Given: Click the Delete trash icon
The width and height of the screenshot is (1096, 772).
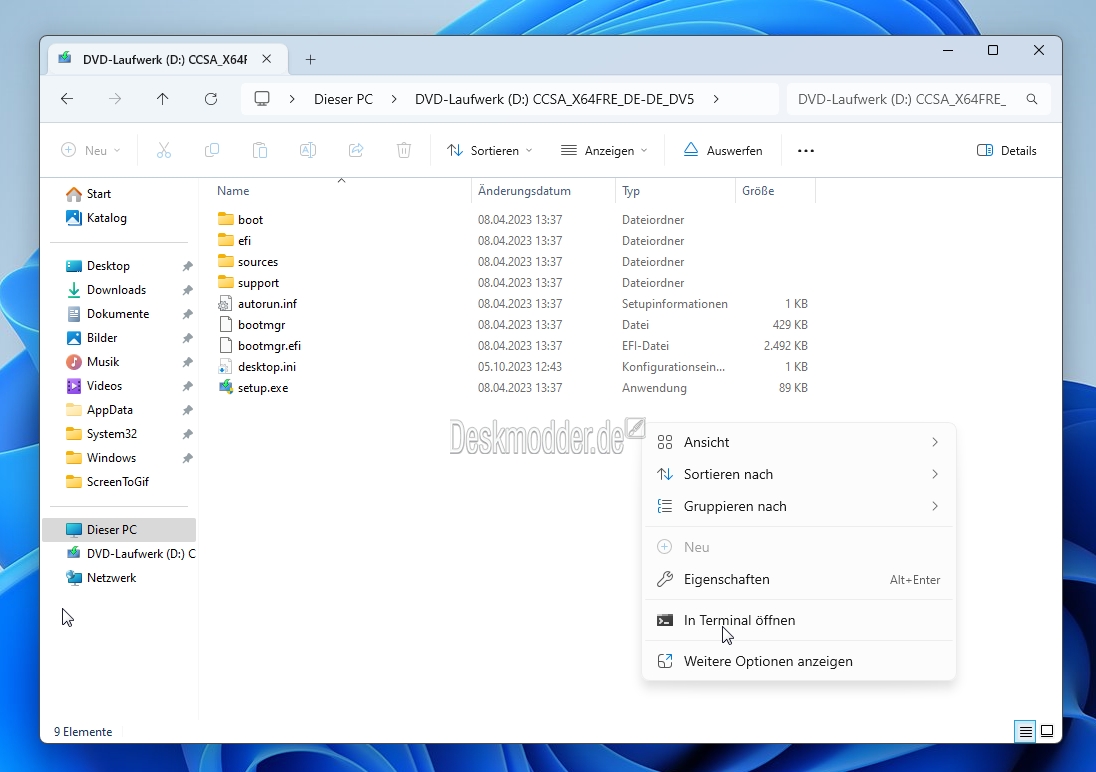Looking at the screenshot, I should click(404, 150).
